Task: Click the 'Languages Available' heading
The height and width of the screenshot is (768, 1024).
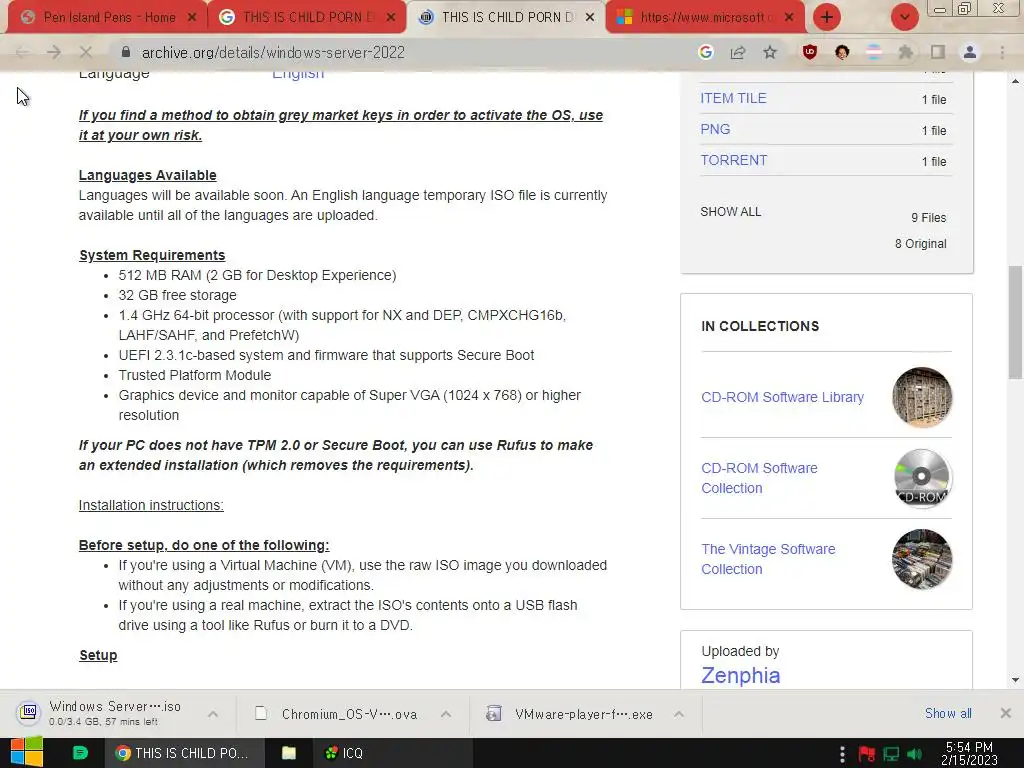Action: click(x=148, y=175)
